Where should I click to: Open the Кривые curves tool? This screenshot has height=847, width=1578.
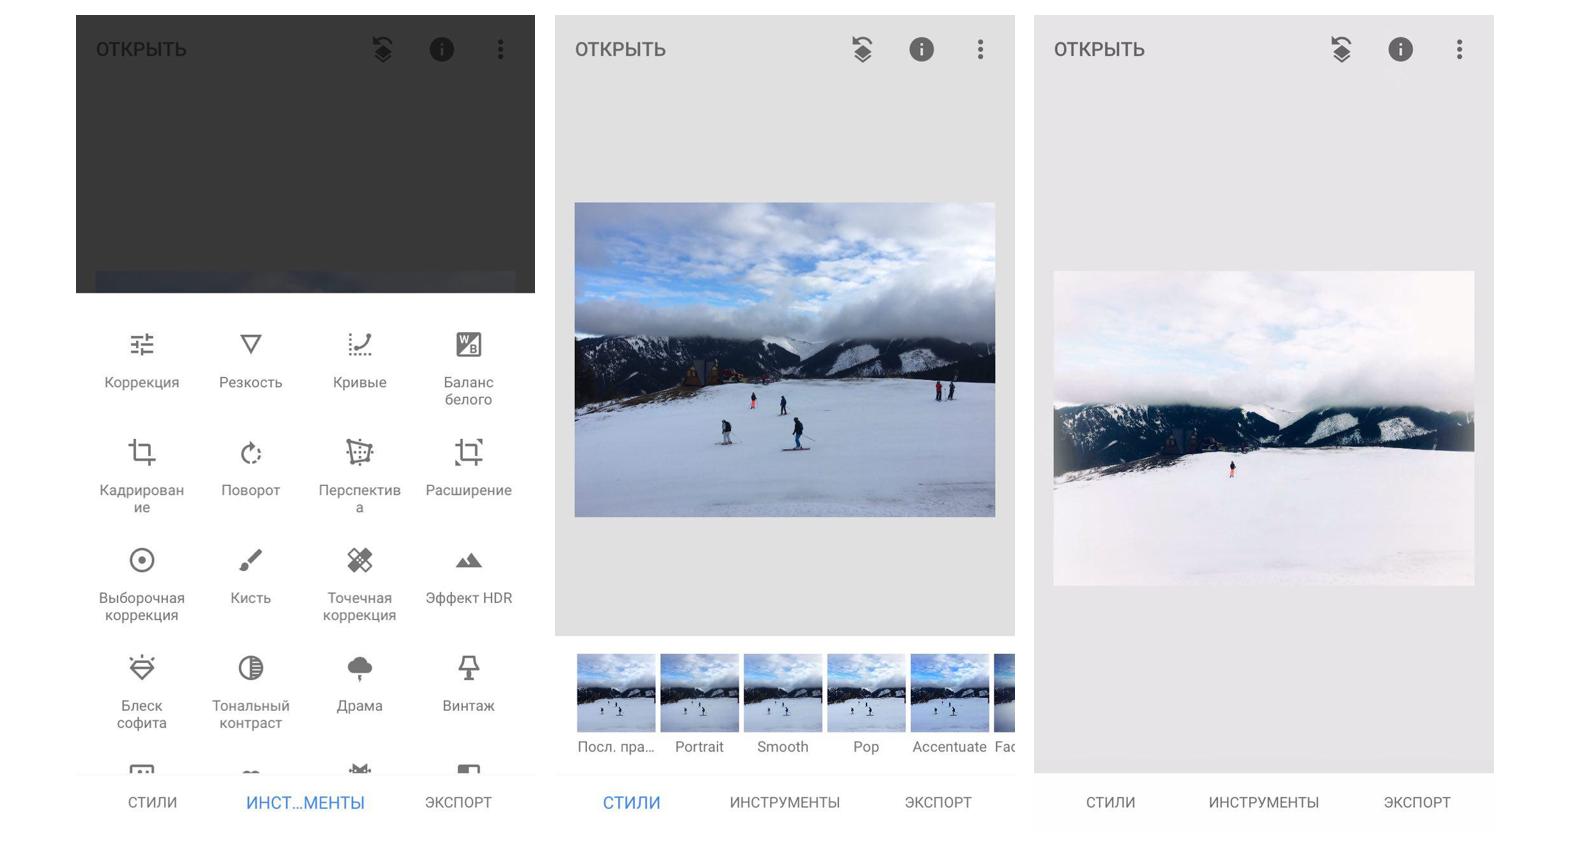[x=359, y=359]
